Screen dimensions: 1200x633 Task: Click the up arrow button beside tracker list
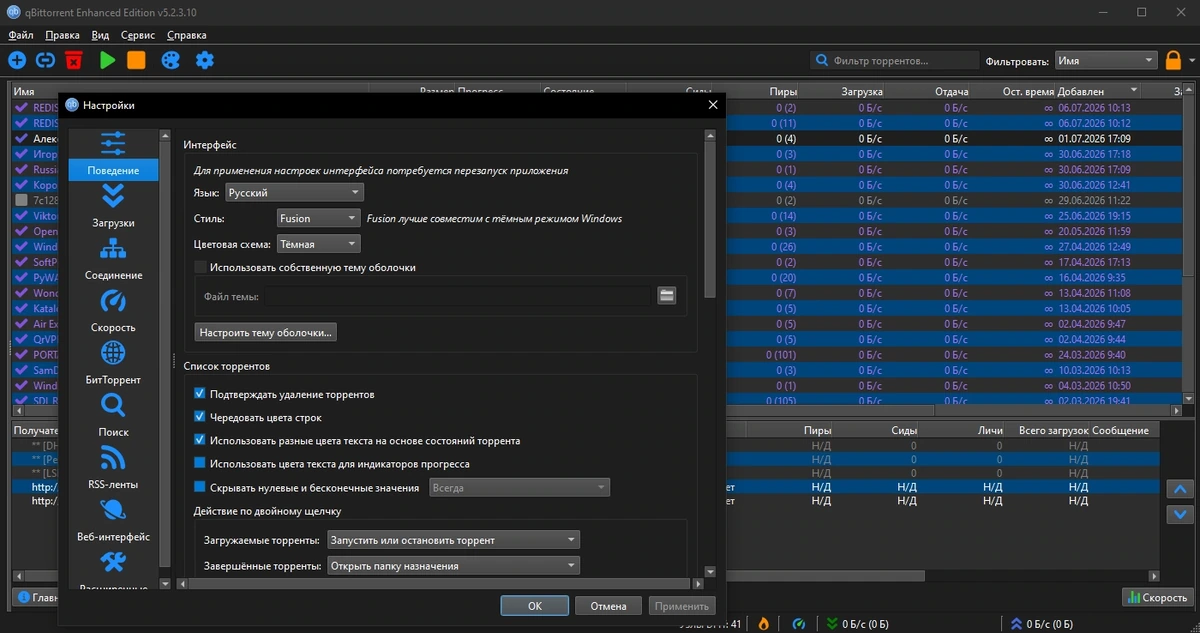(x=1181, y=490)
